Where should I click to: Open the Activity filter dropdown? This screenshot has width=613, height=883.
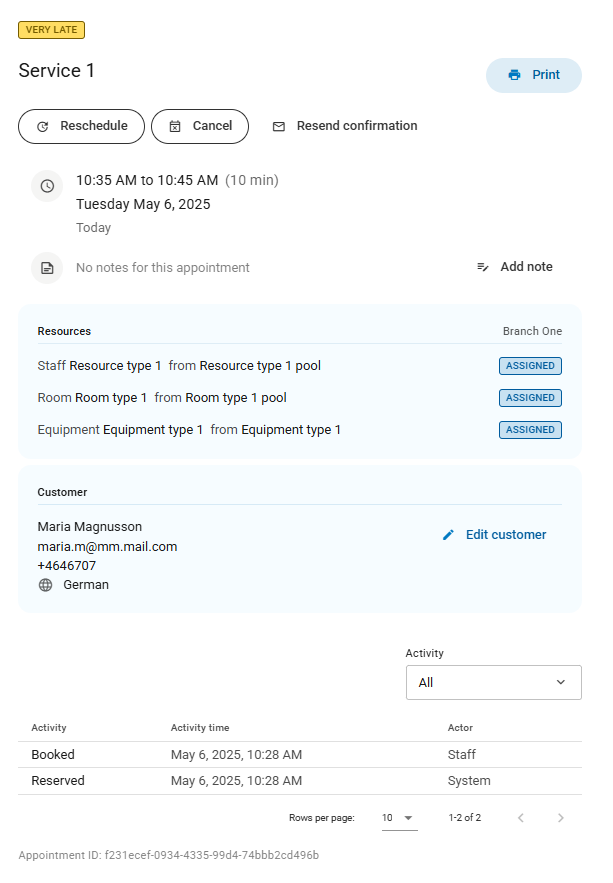pyautogui.click(x=493, y=683)
